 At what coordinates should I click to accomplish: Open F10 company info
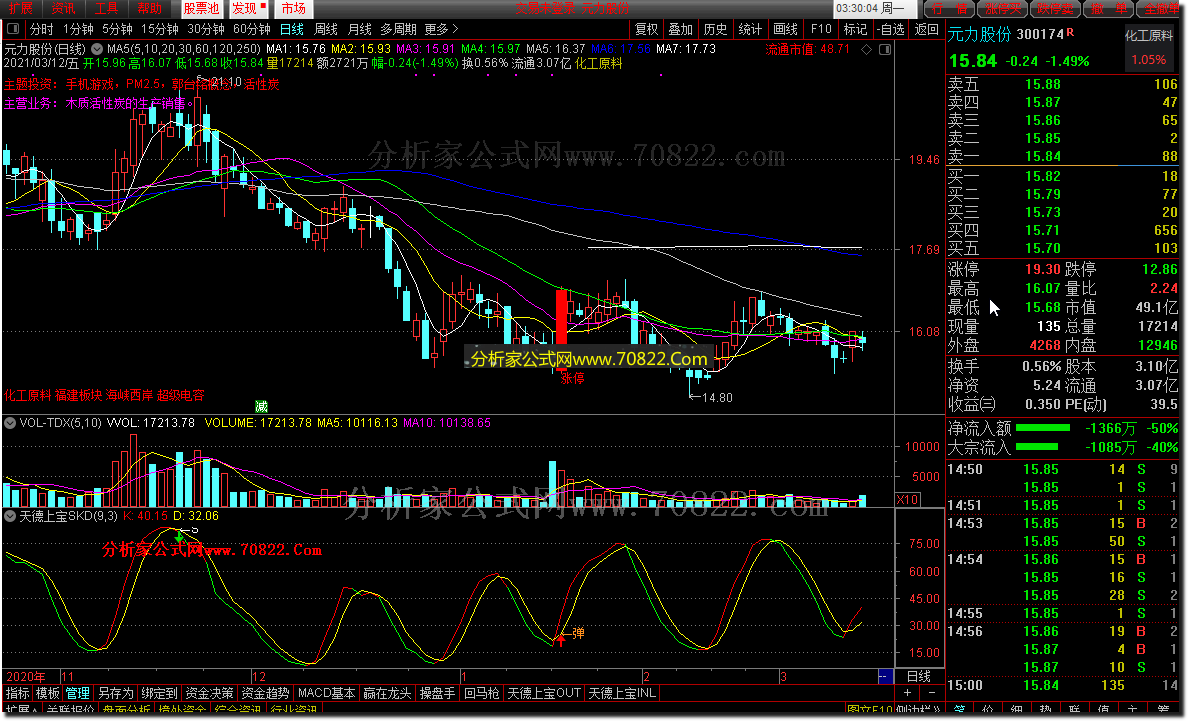(821, 29)
